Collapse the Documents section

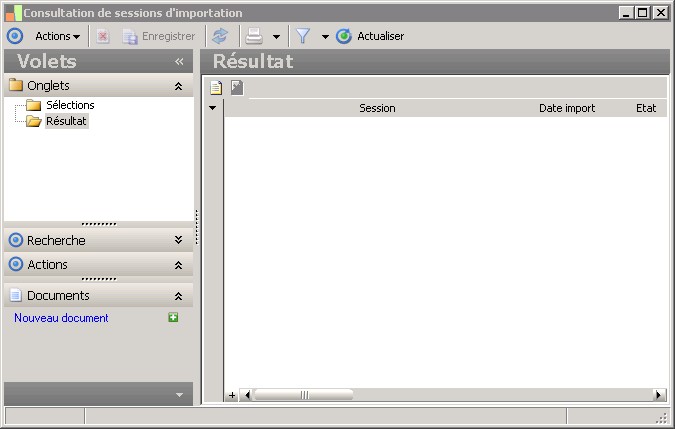point(178,296)
